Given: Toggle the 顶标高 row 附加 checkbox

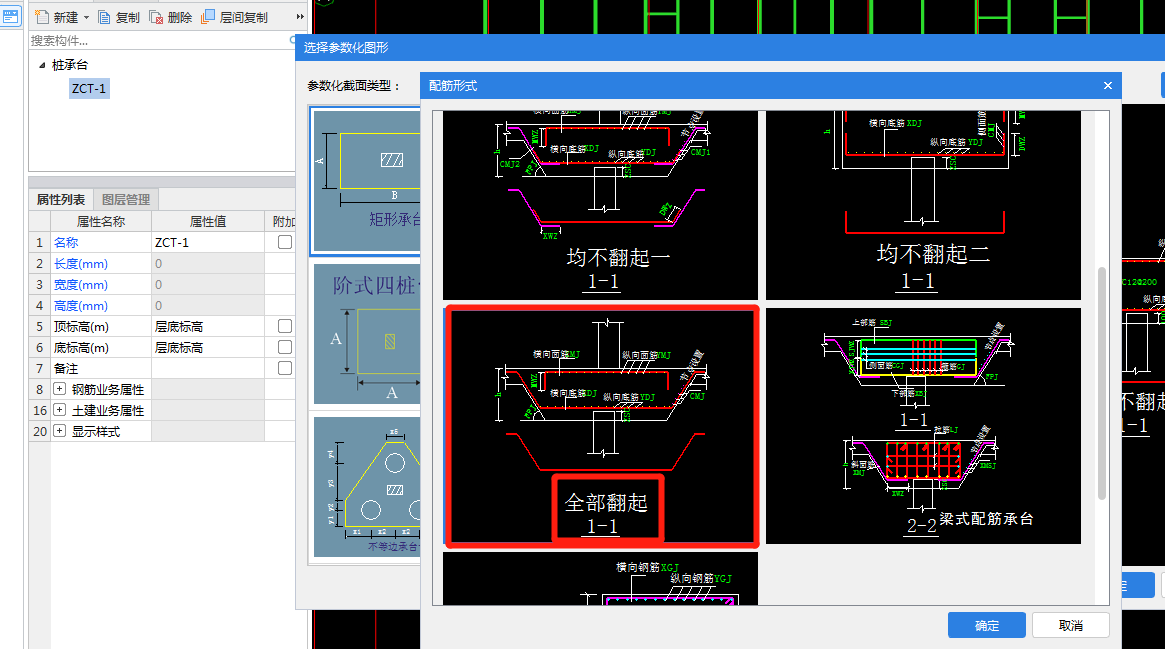Looking at the screenshot, I should tap(285, 326).
